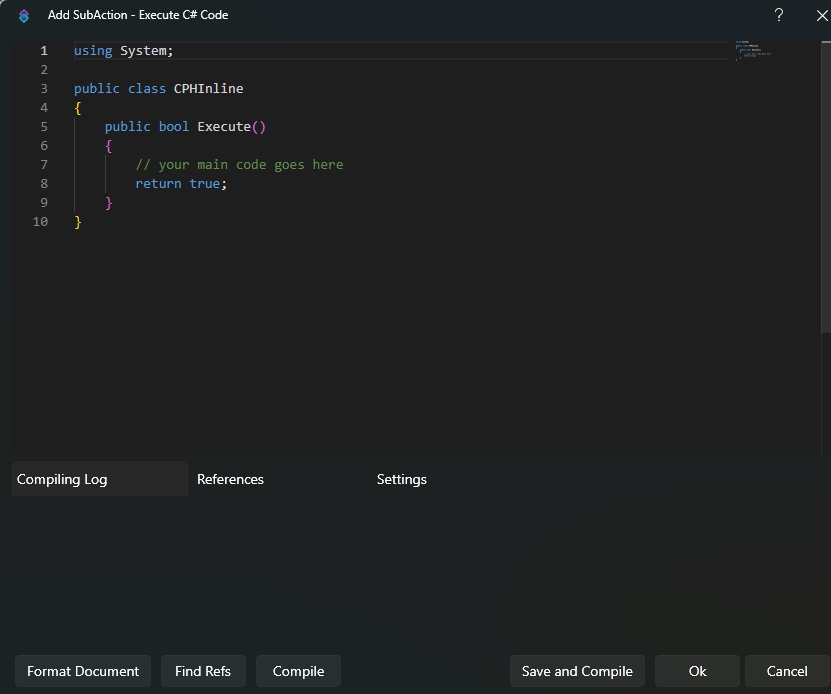Cancel the sub-action dialog
831x694 pixels.
[x=787, y=671]
